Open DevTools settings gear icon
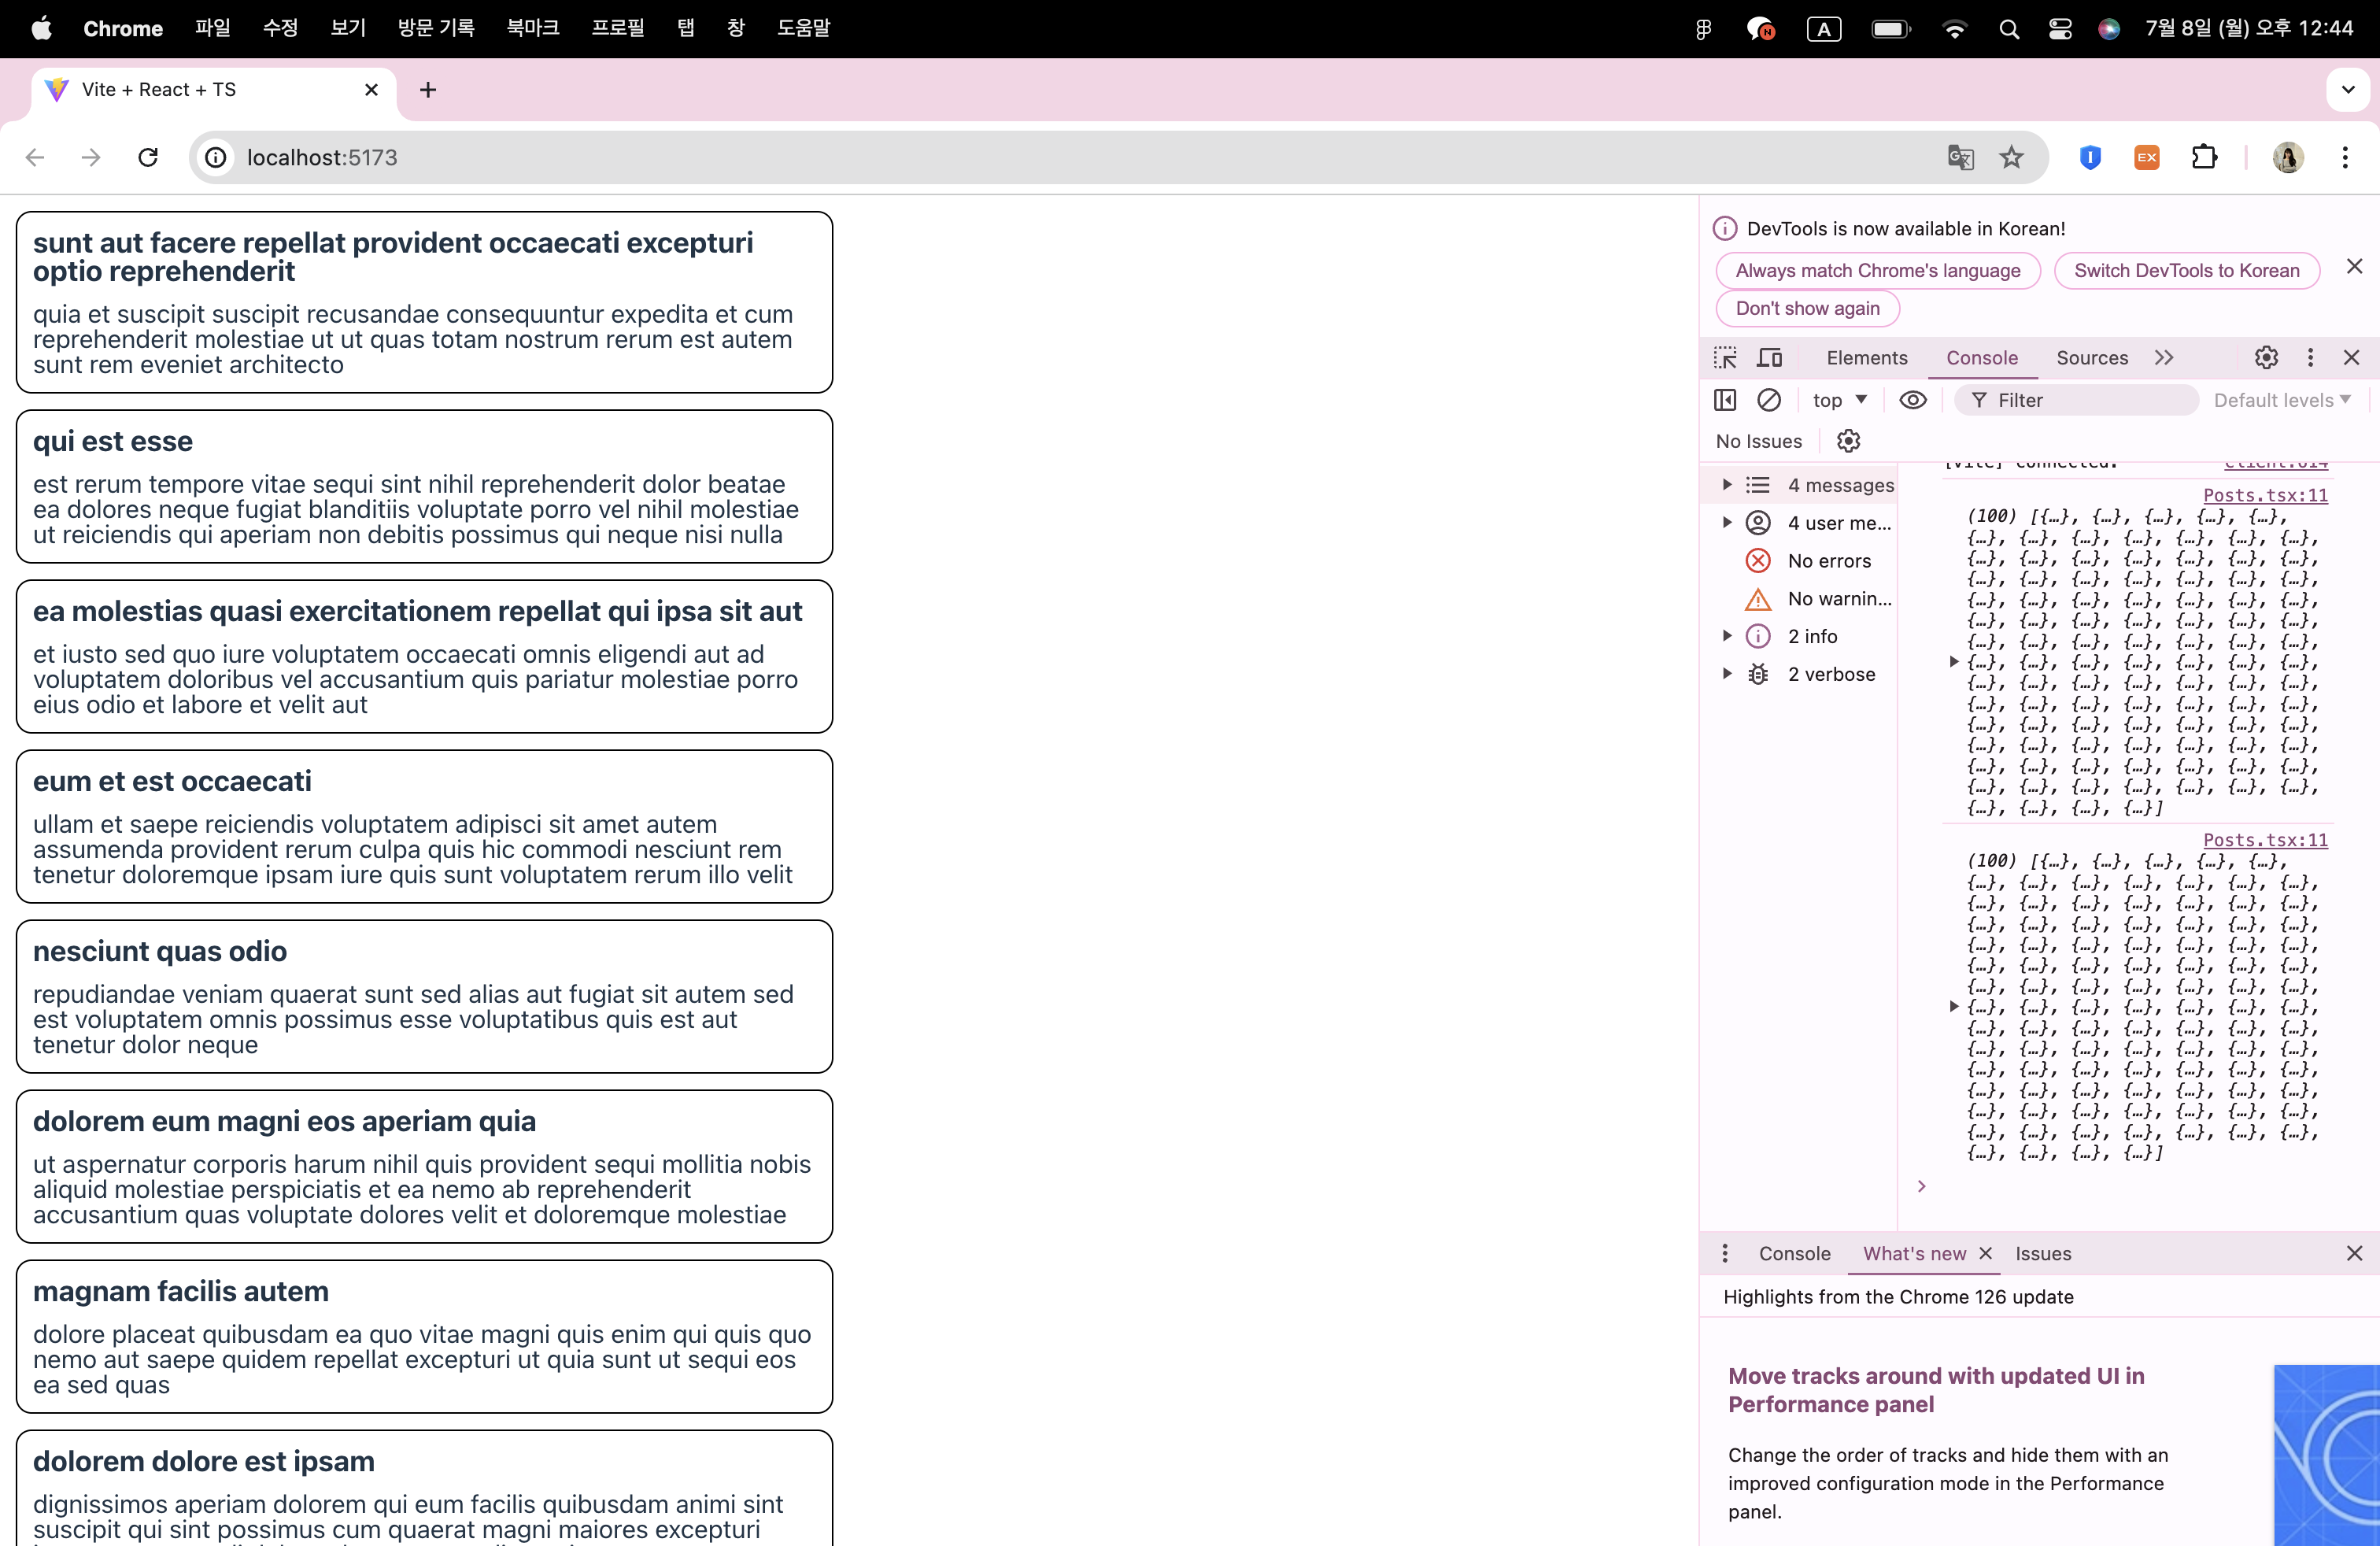Viewport: 2380px width, 1546px height. [x=2266, y=358]
